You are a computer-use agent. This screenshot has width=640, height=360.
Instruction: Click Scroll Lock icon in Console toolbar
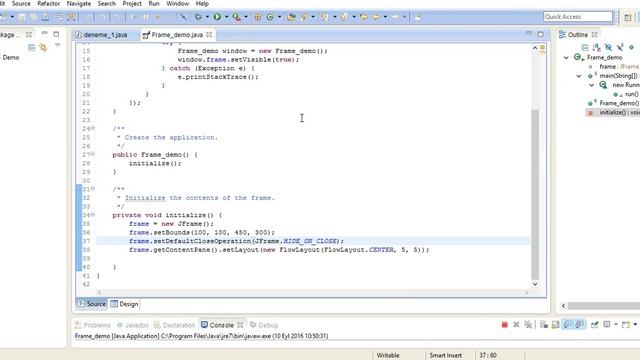pyautogui.click(x=556, y=324)
